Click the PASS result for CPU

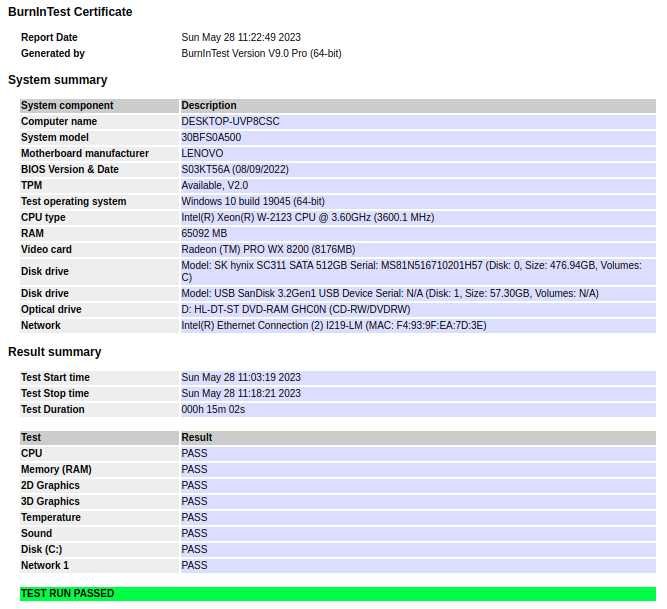pos(194,454)
